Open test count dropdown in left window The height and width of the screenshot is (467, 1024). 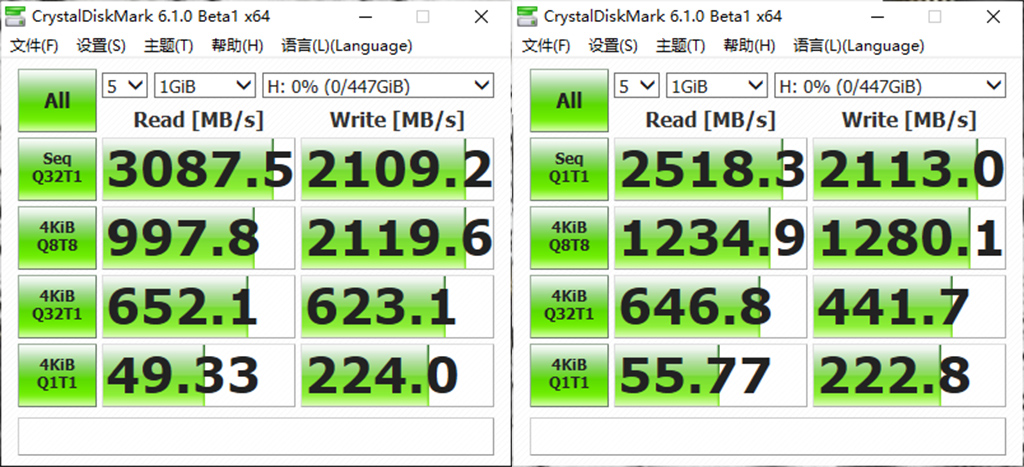pyautogui.click(x=125, y=86)
